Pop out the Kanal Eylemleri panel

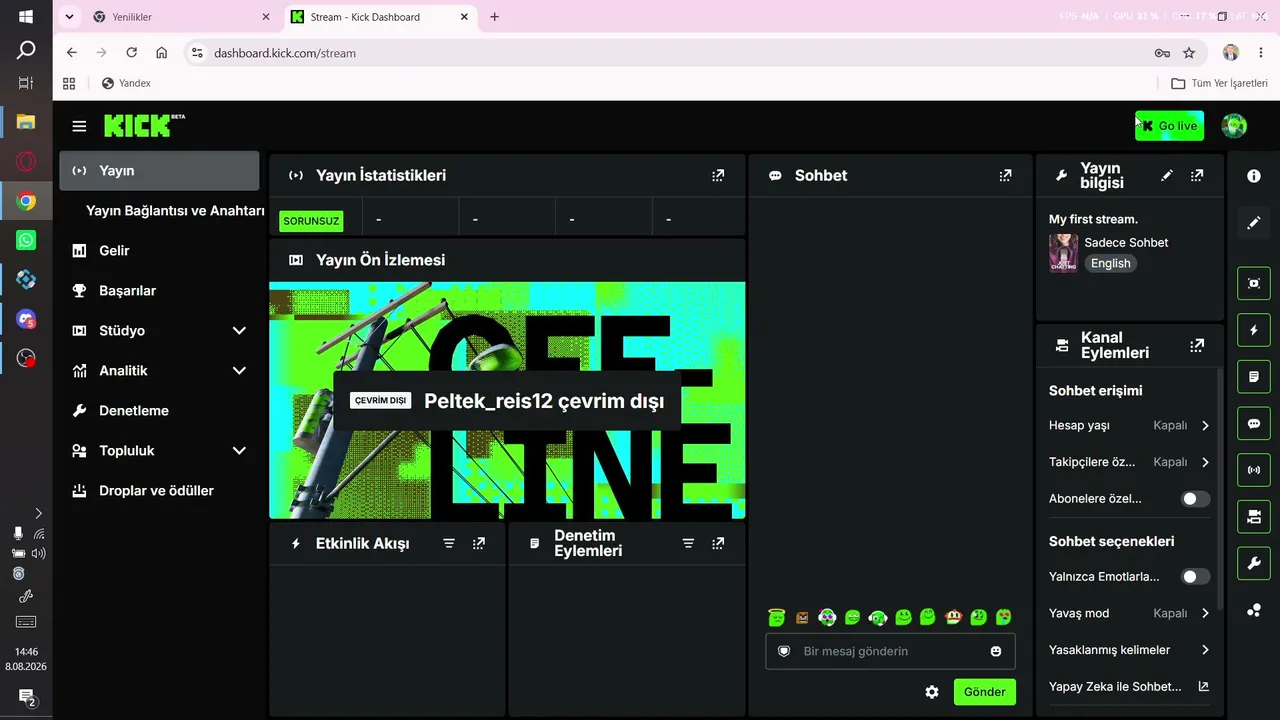[1197, 345]
